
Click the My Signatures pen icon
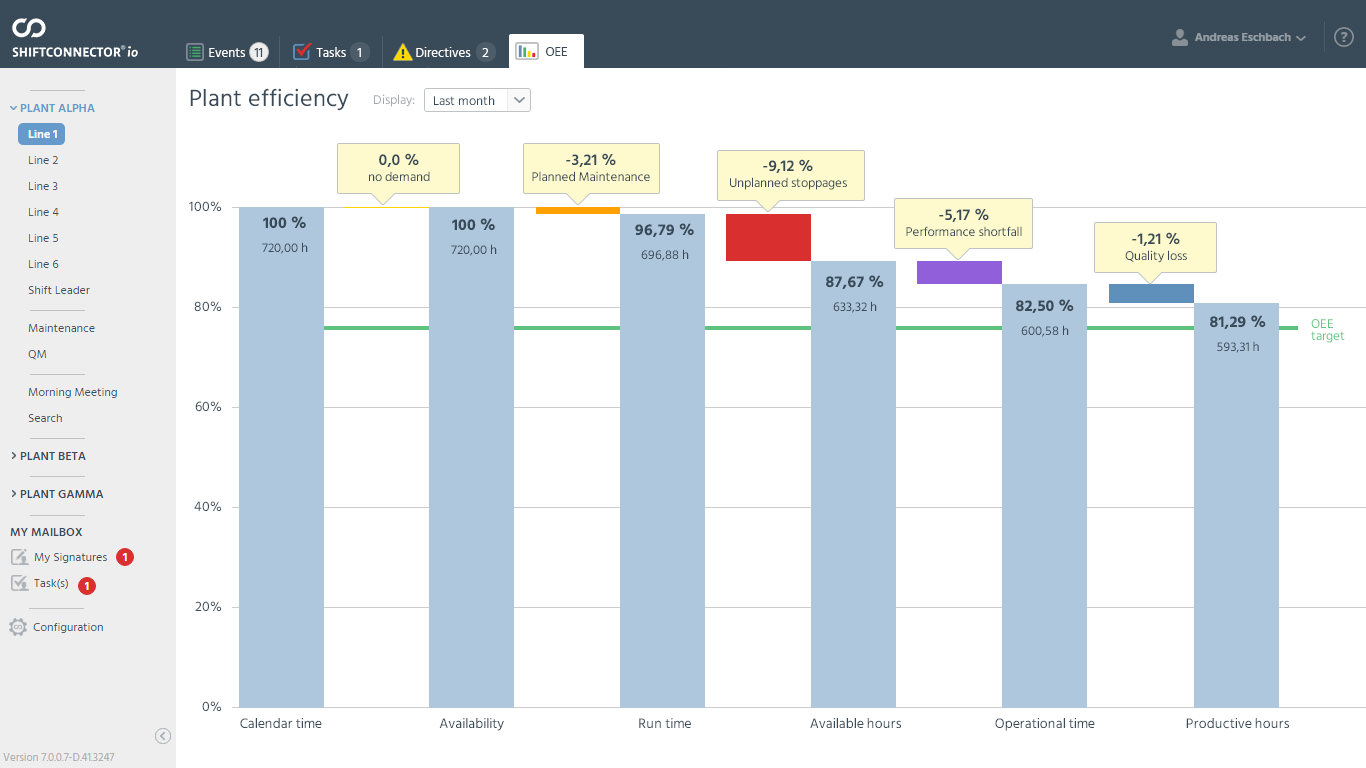[x=19, y=557]
